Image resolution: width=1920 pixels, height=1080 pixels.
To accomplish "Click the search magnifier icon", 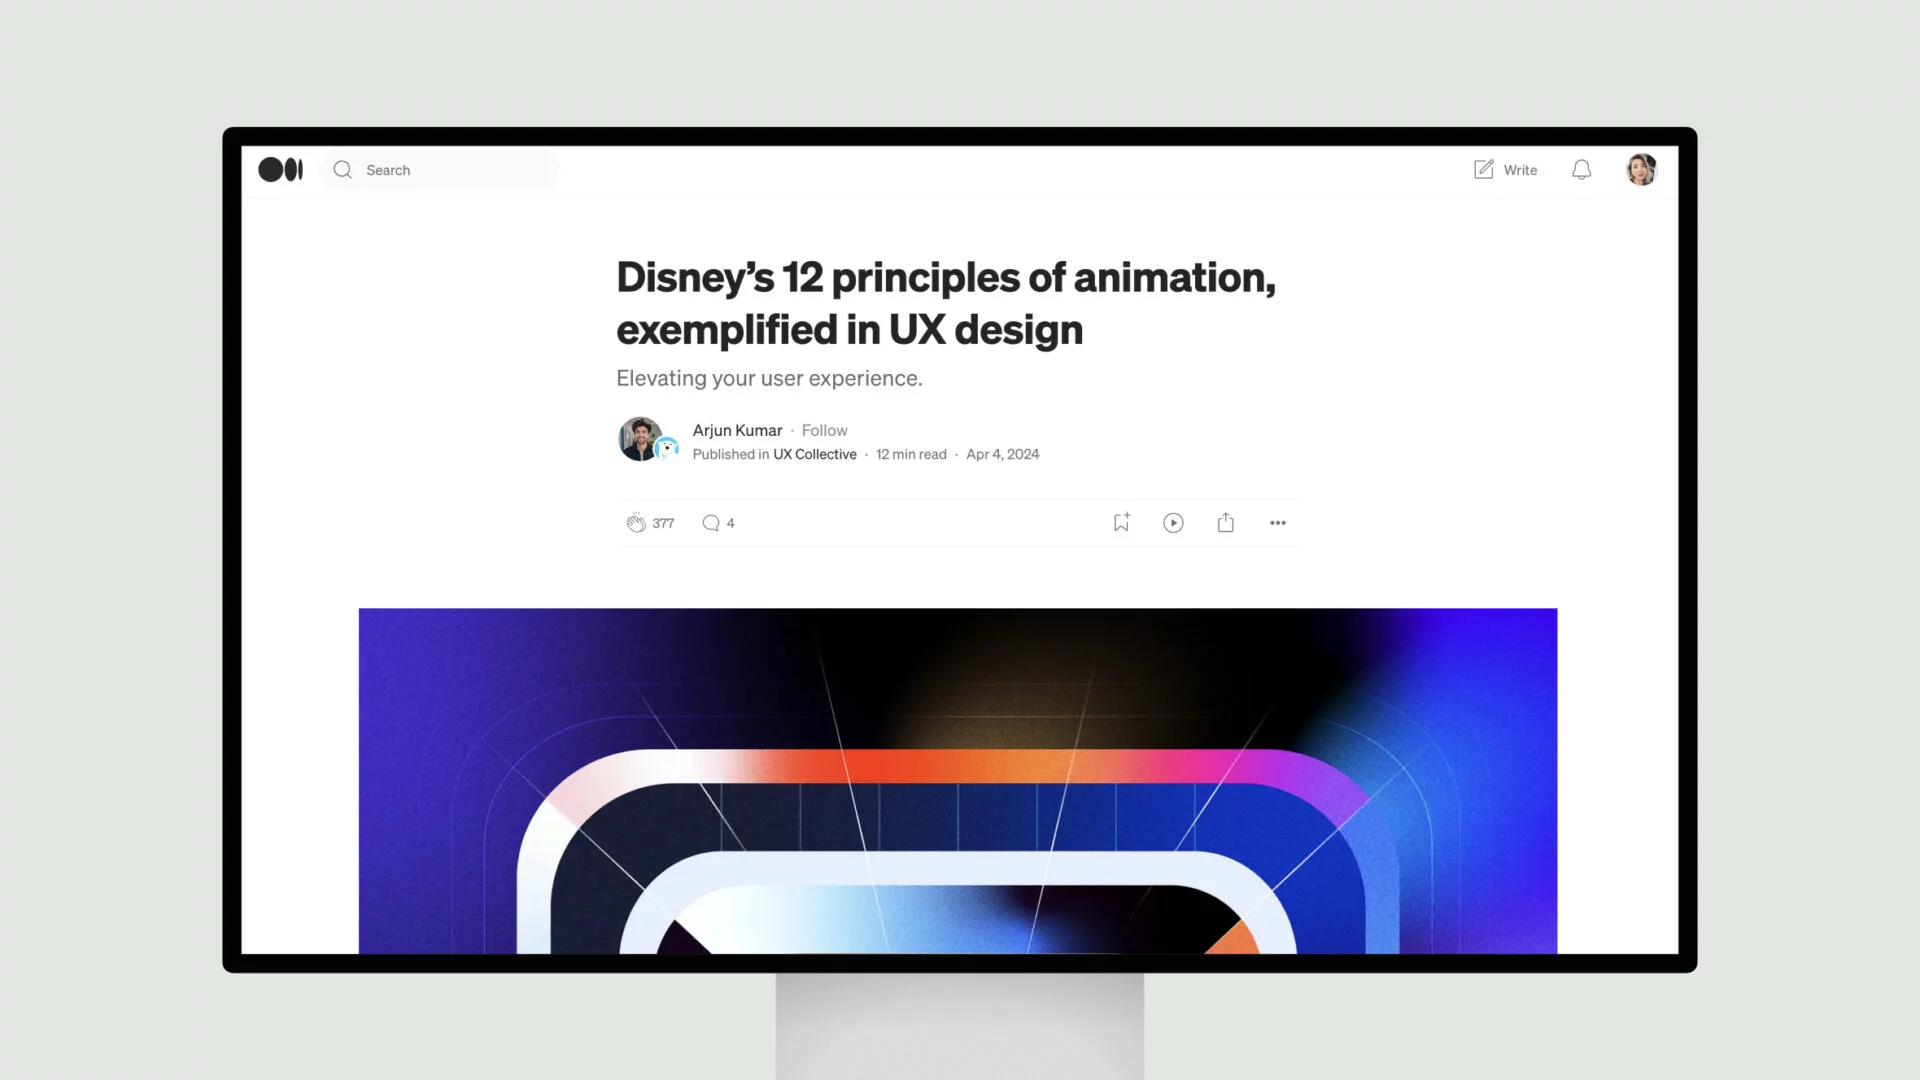I will coord(342,169).
